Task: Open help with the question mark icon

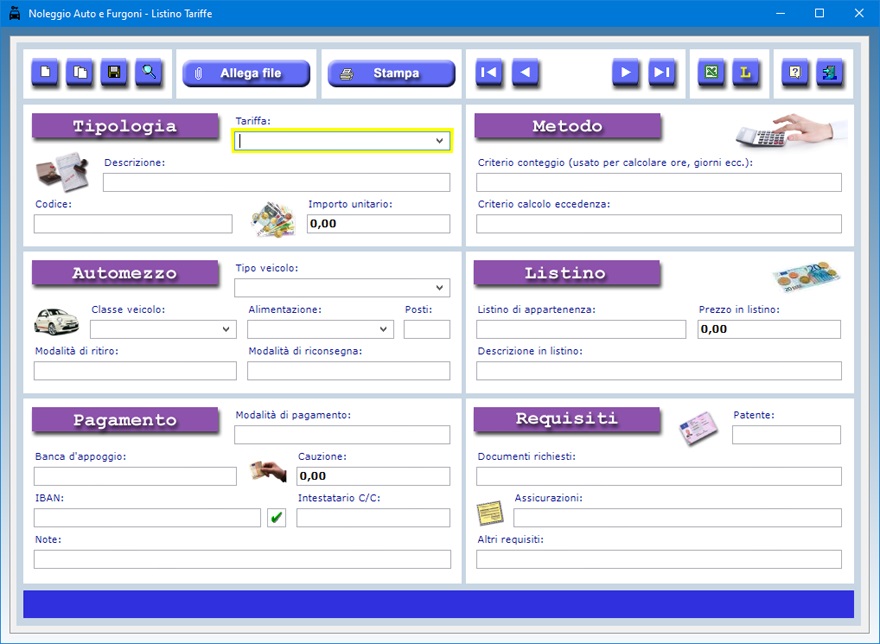Action: click(795, 73)
